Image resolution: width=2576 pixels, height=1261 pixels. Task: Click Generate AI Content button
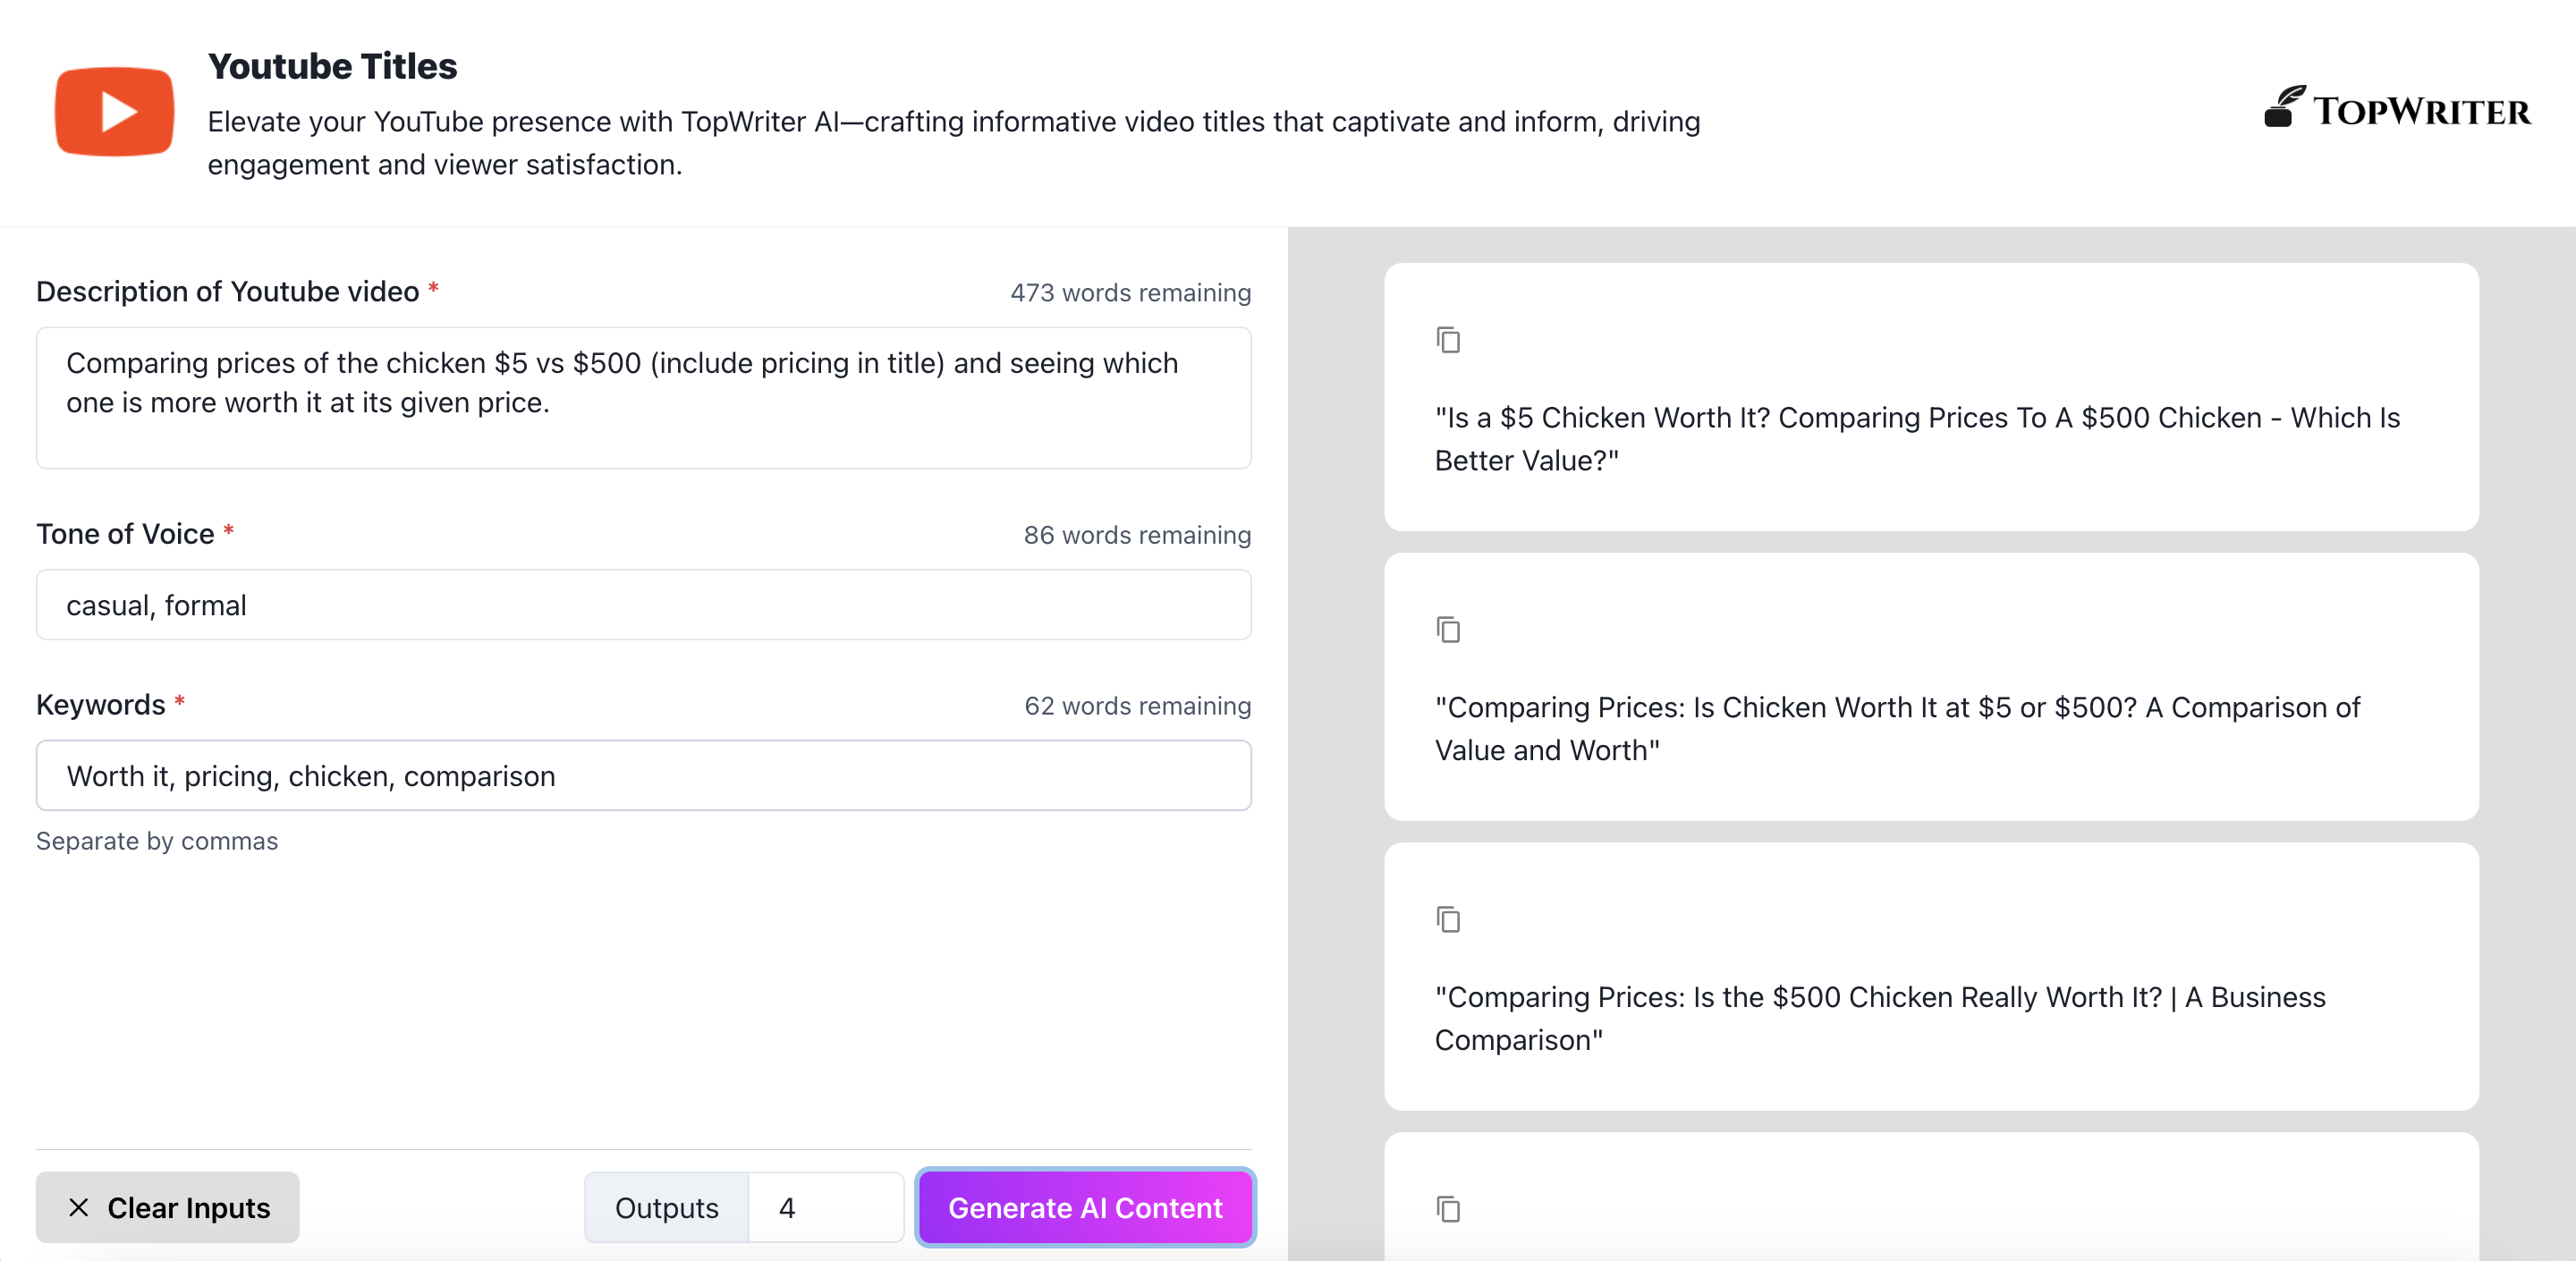1085,1208
